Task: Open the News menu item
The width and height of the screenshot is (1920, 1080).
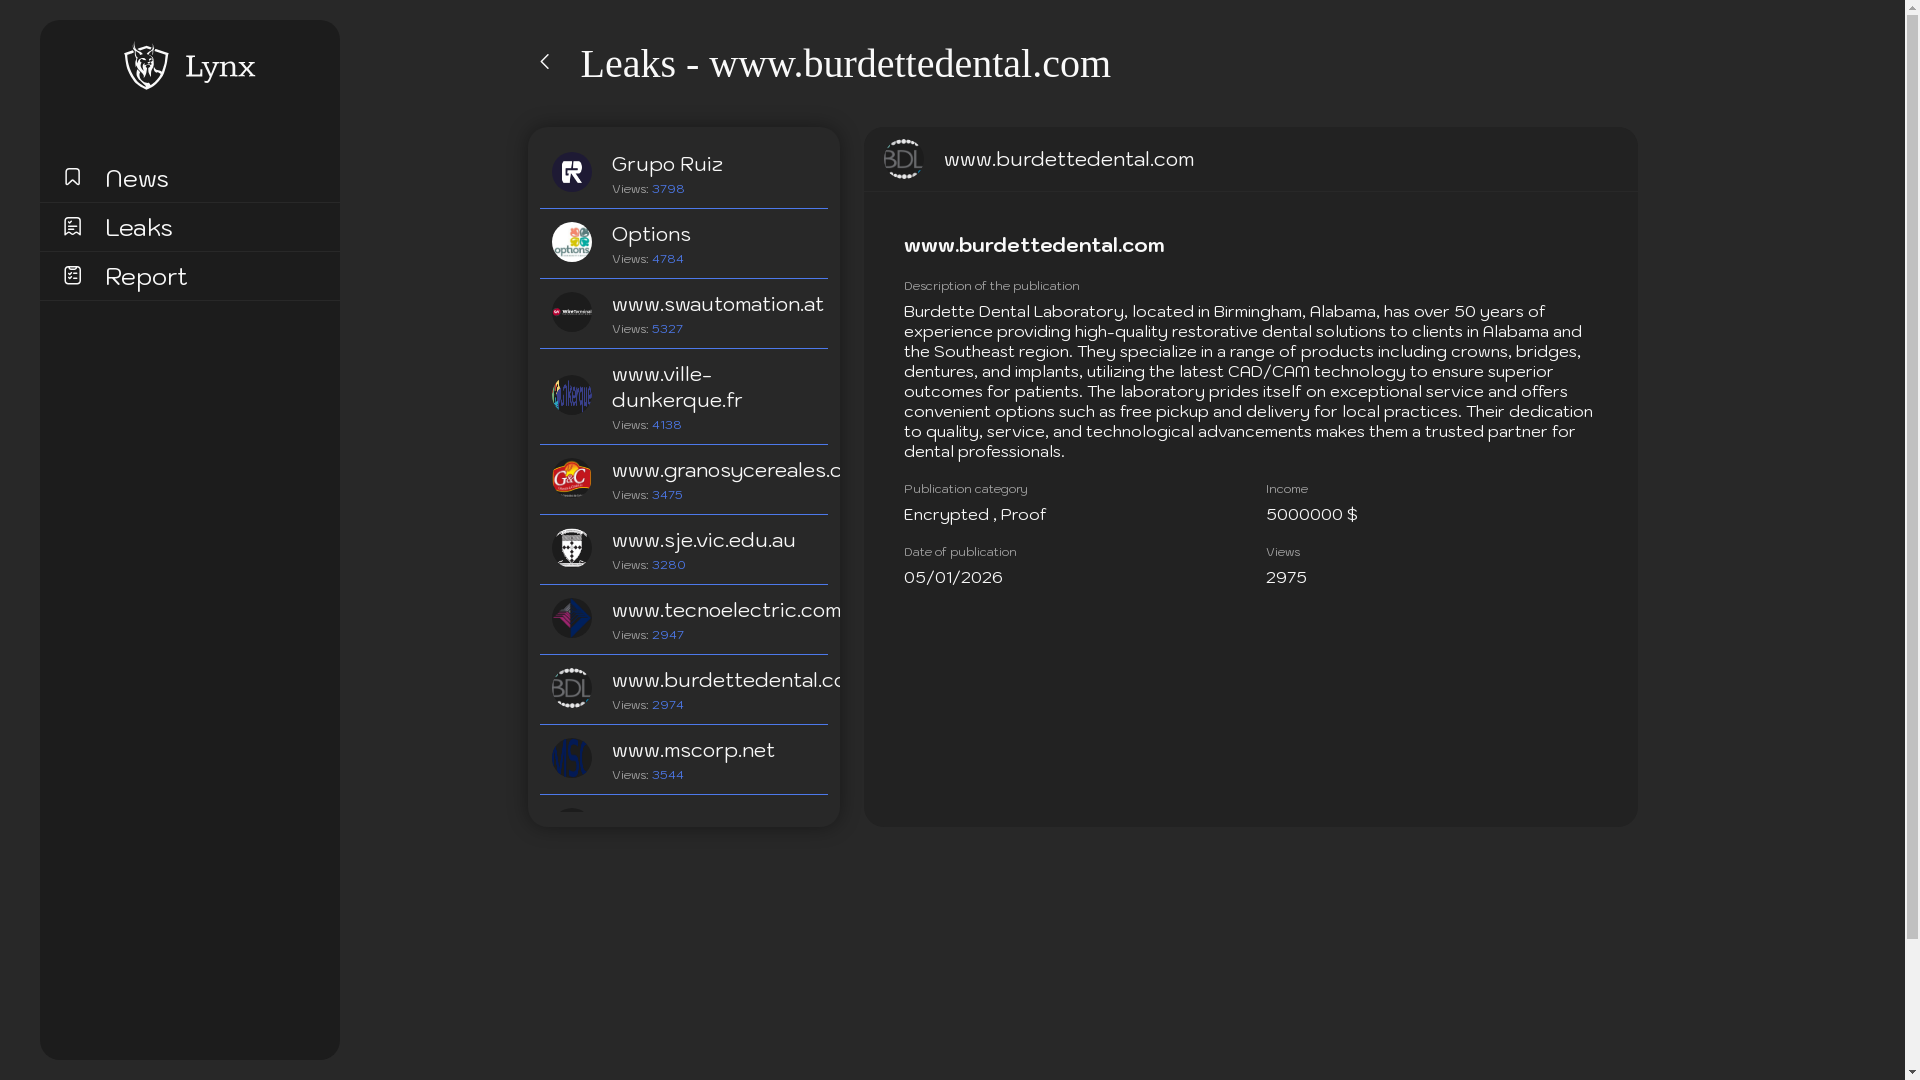Action: click(x=137, y=179)
